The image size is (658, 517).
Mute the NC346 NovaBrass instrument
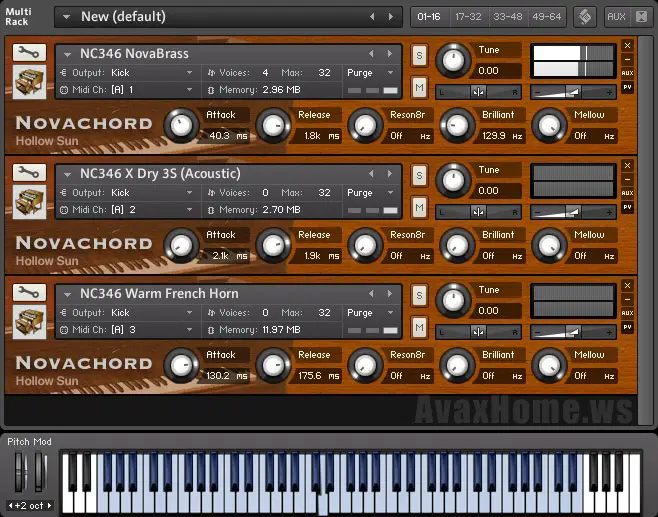click(x=419, y=87)
